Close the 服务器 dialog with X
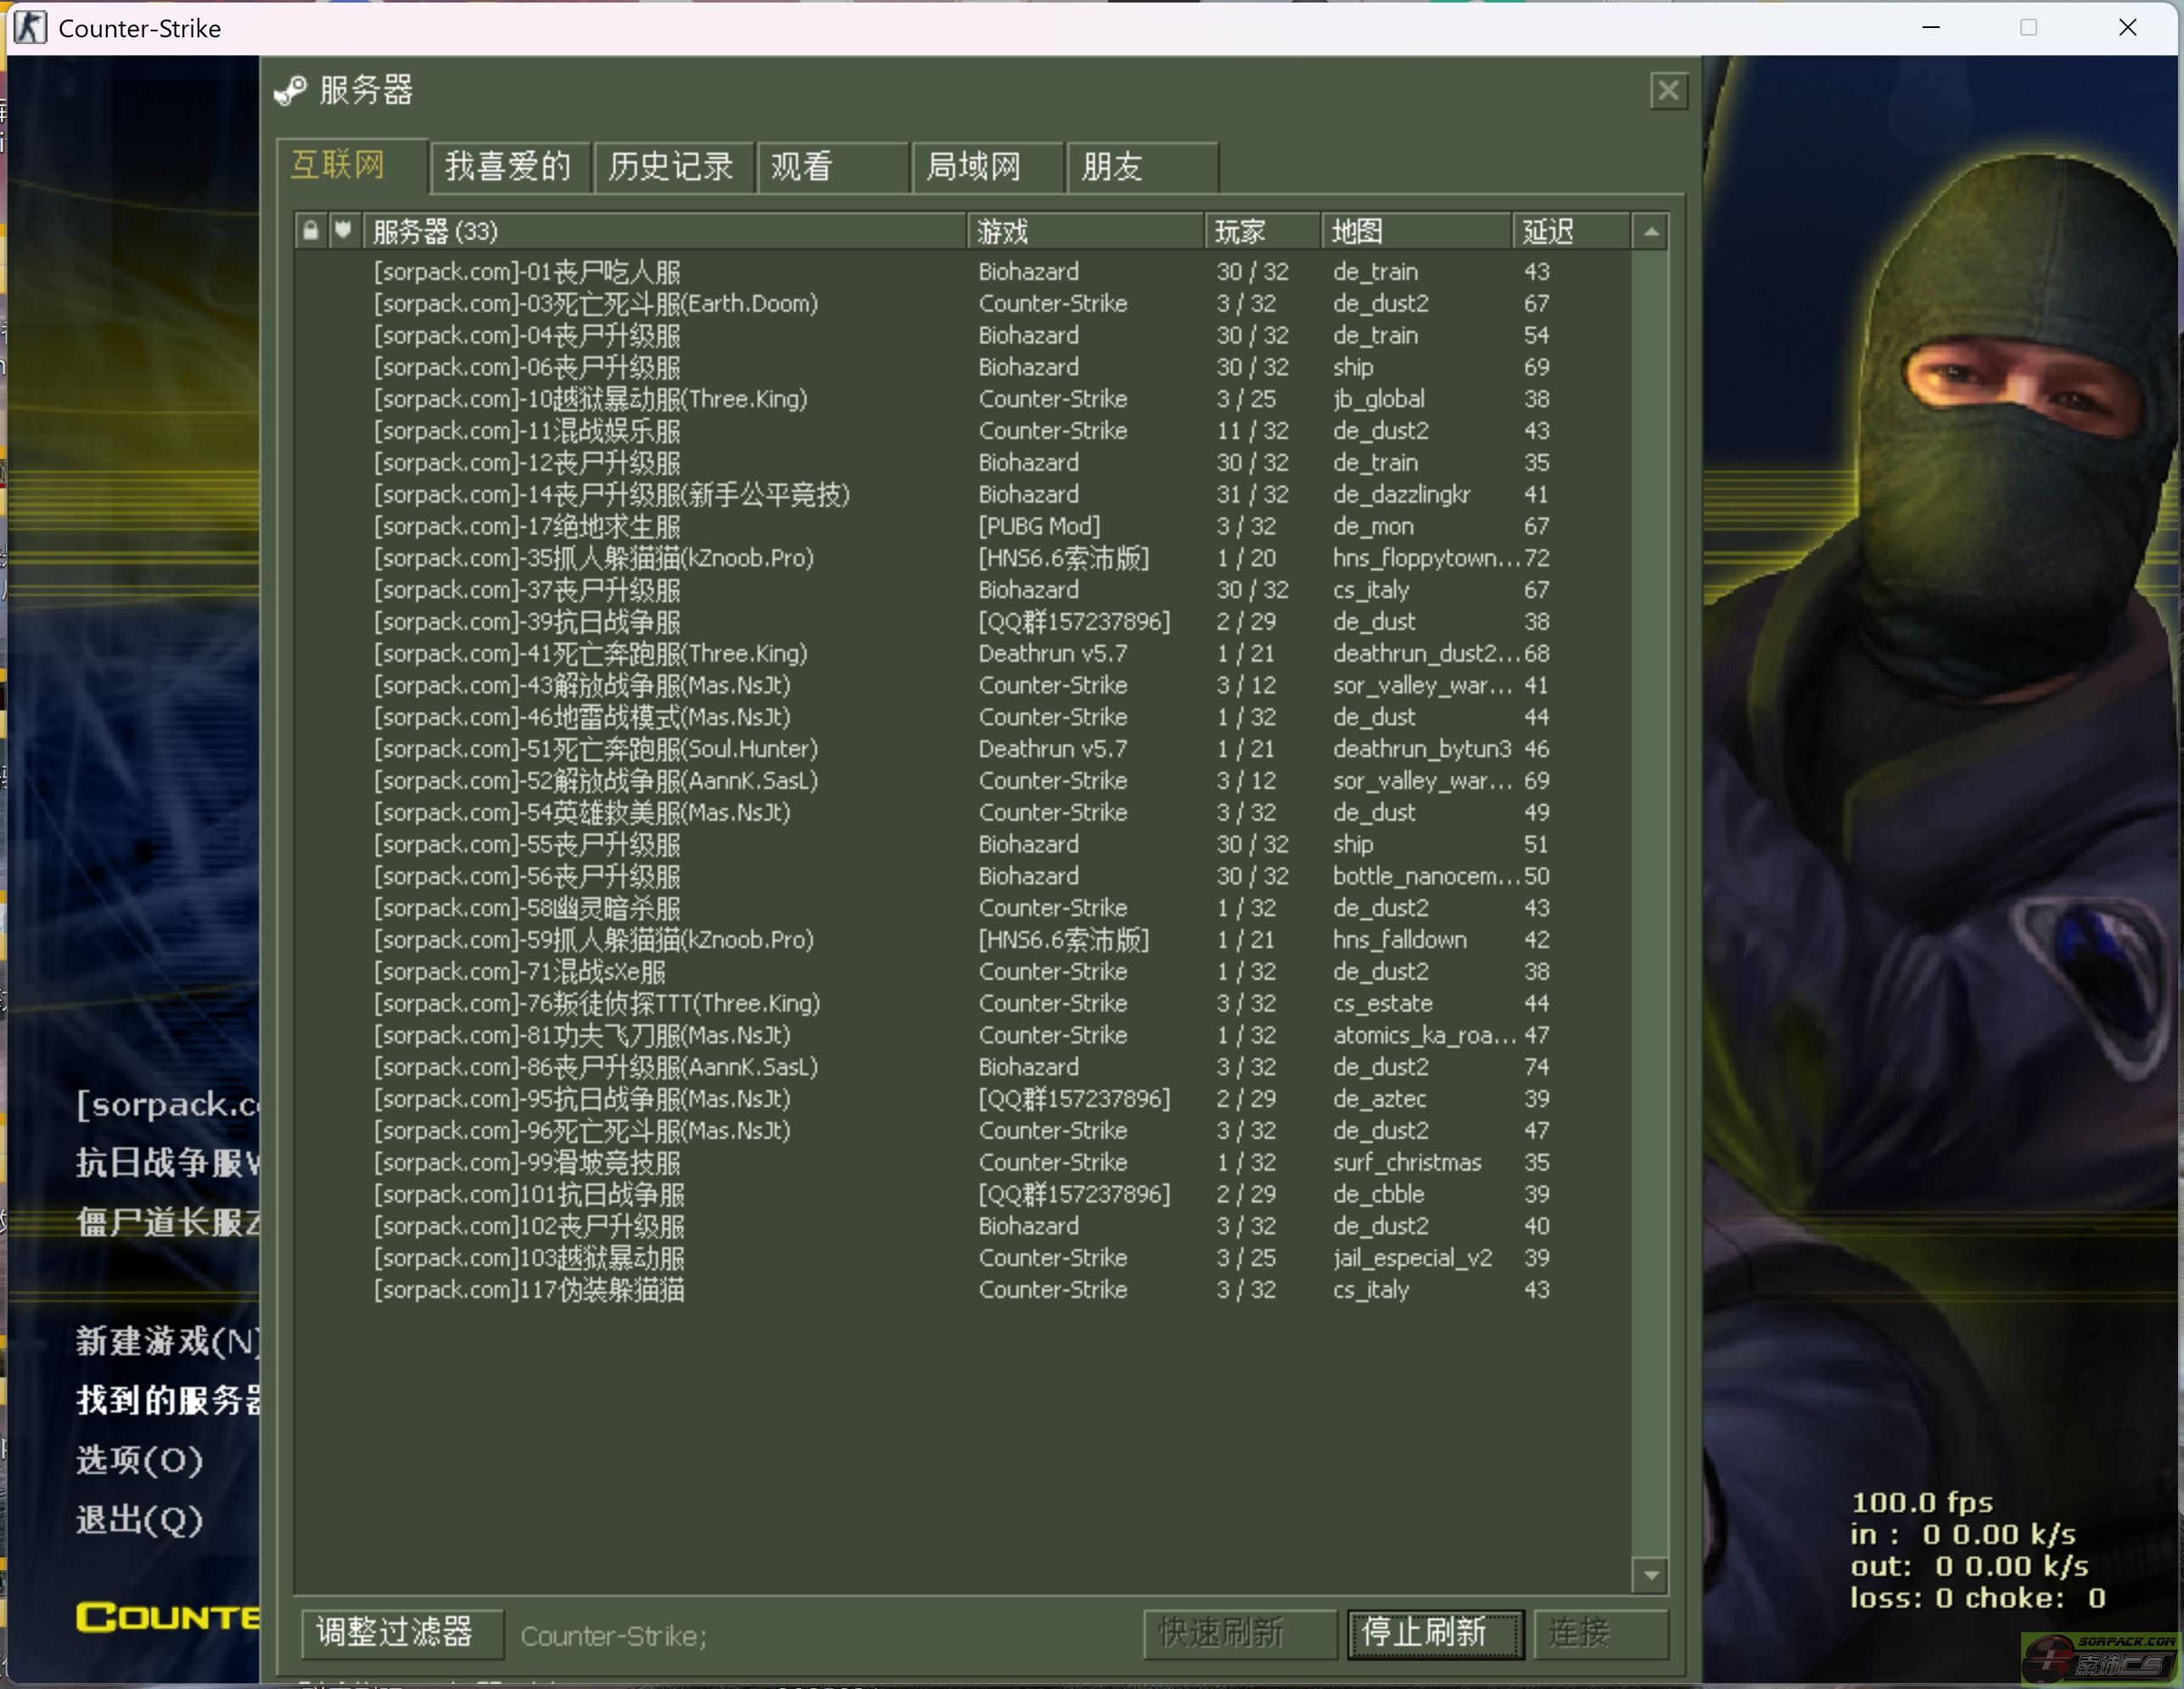 tap(1668, 91)
